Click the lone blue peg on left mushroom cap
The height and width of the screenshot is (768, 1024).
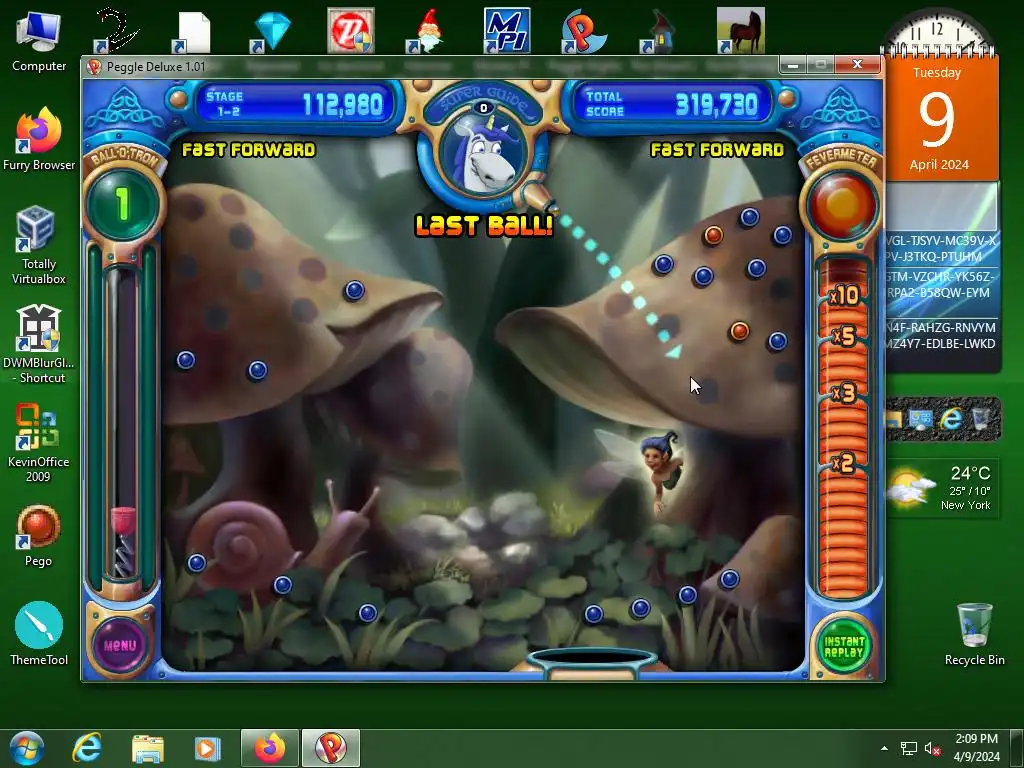tap(354, 290)
